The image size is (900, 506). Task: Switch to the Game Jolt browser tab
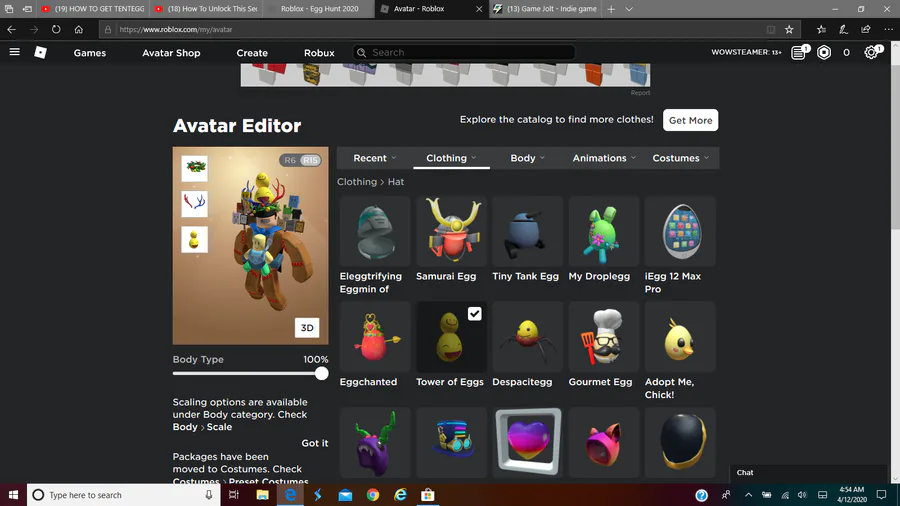click(x=545, y=9)
